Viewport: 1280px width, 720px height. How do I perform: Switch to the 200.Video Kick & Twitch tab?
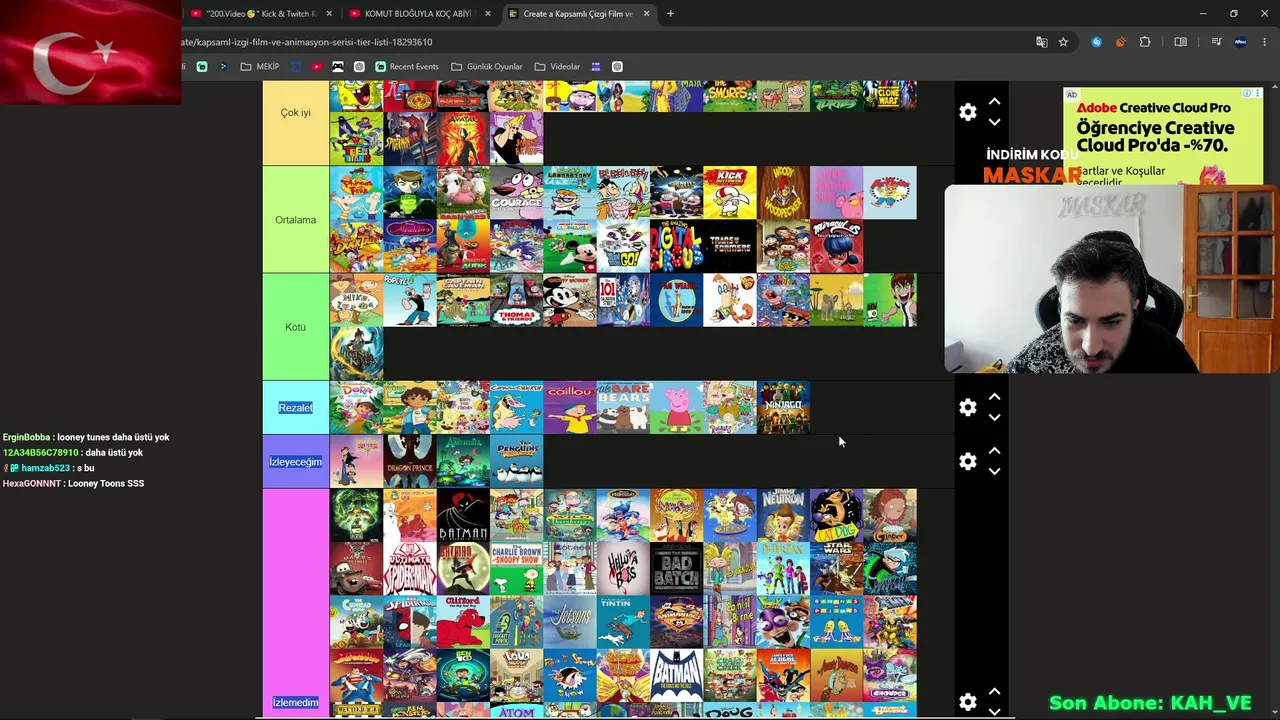[x=262, y=14]
